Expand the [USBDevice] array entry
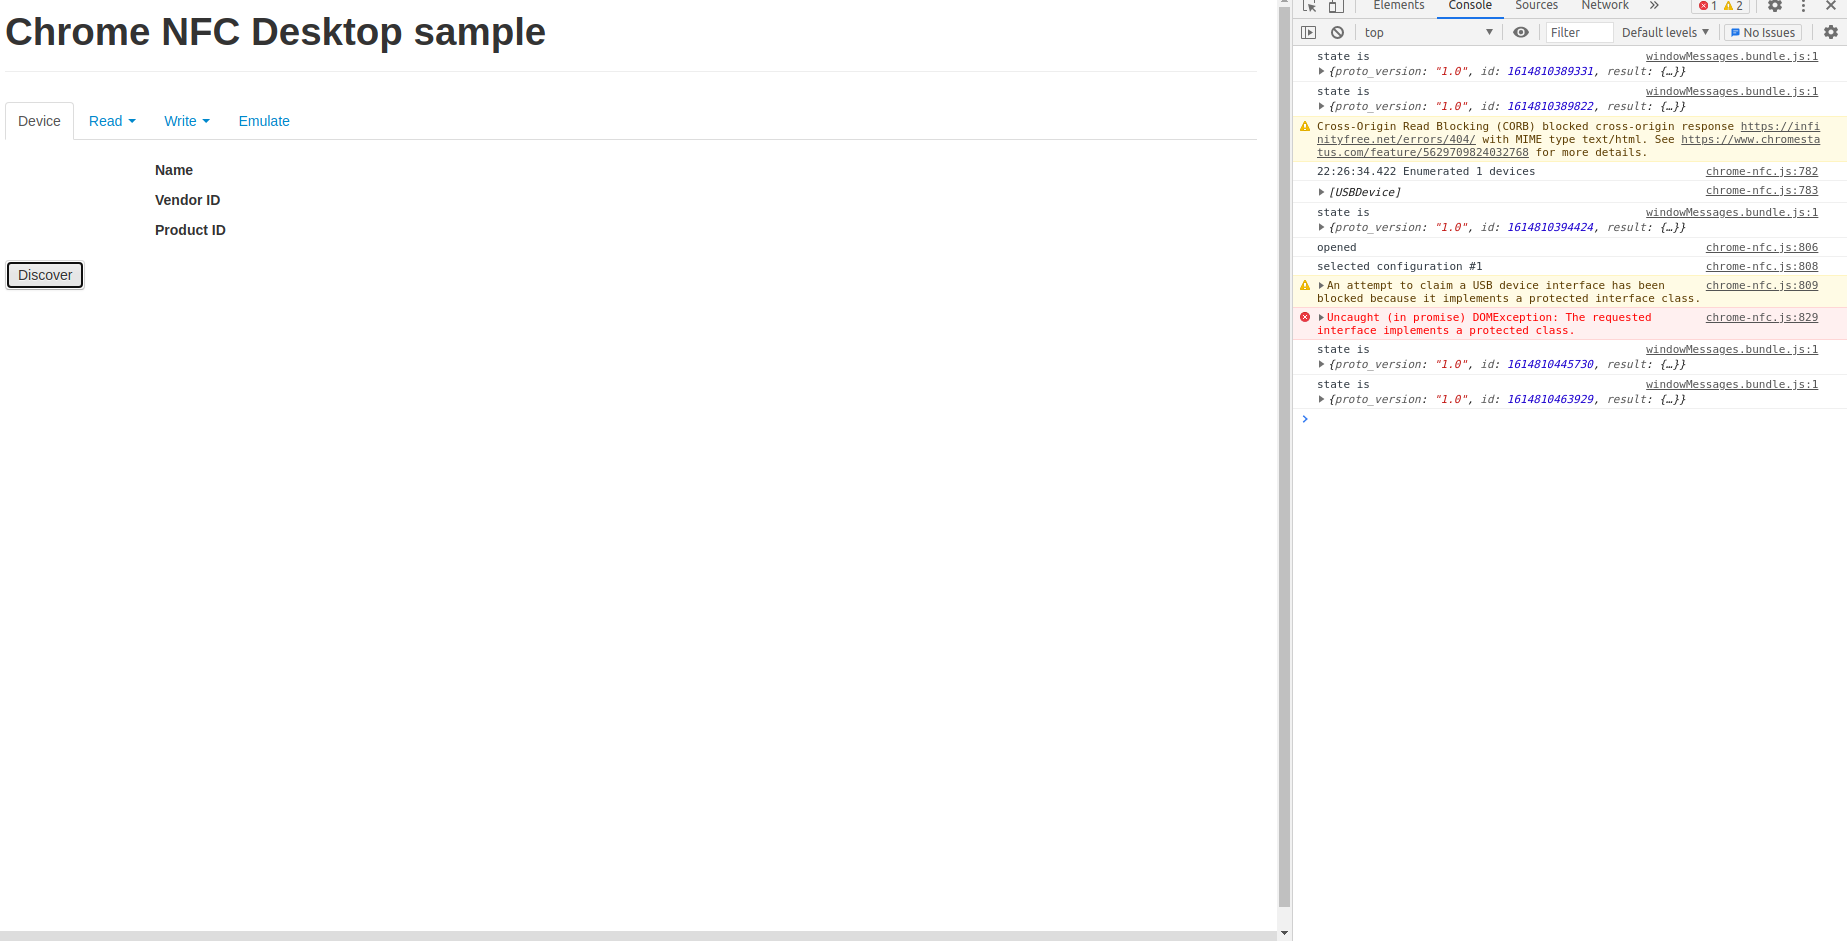 click(1322, 192)
